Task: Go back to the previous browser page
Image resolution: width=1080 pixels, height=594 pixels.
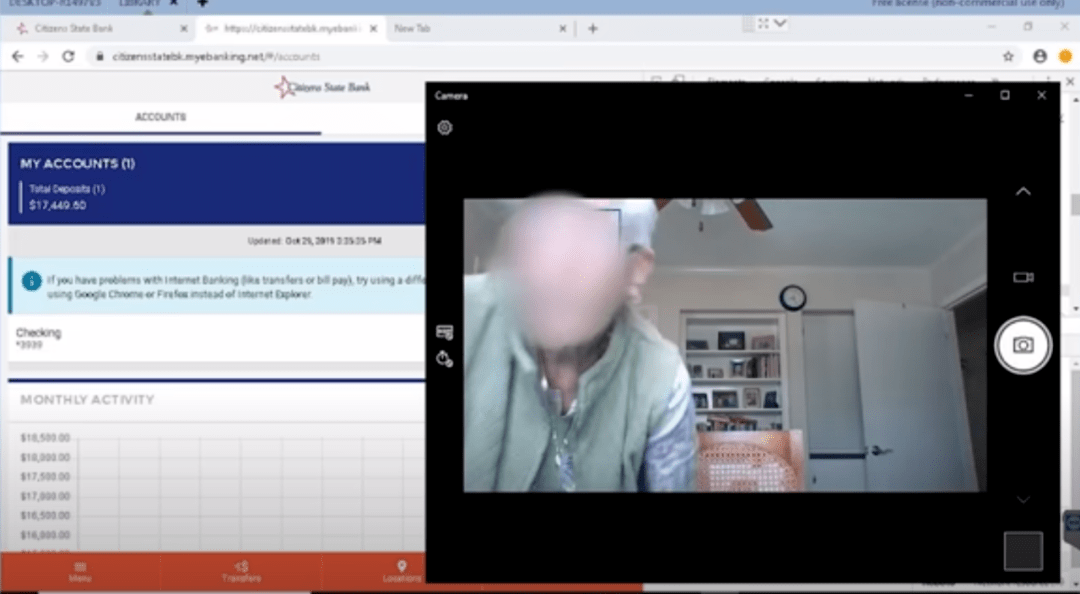Action: (x=17, y=57)
